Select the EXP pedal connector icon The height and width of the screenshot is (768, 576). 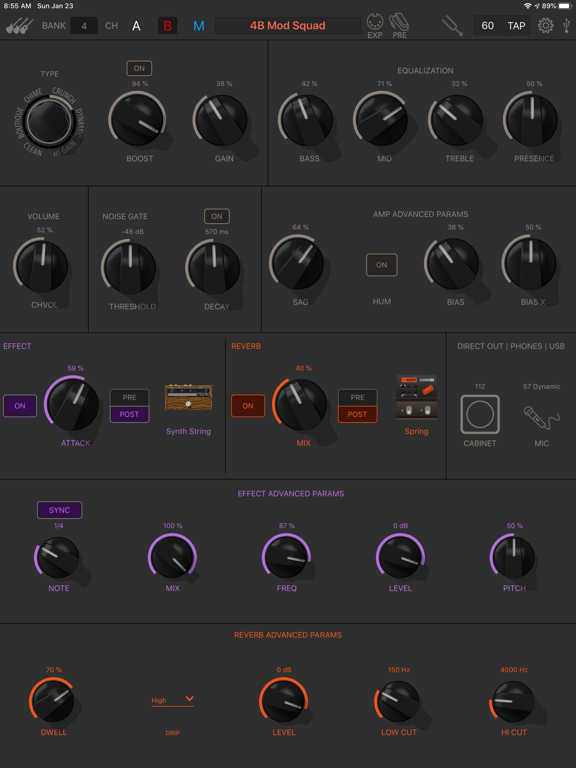coord(375,23)
